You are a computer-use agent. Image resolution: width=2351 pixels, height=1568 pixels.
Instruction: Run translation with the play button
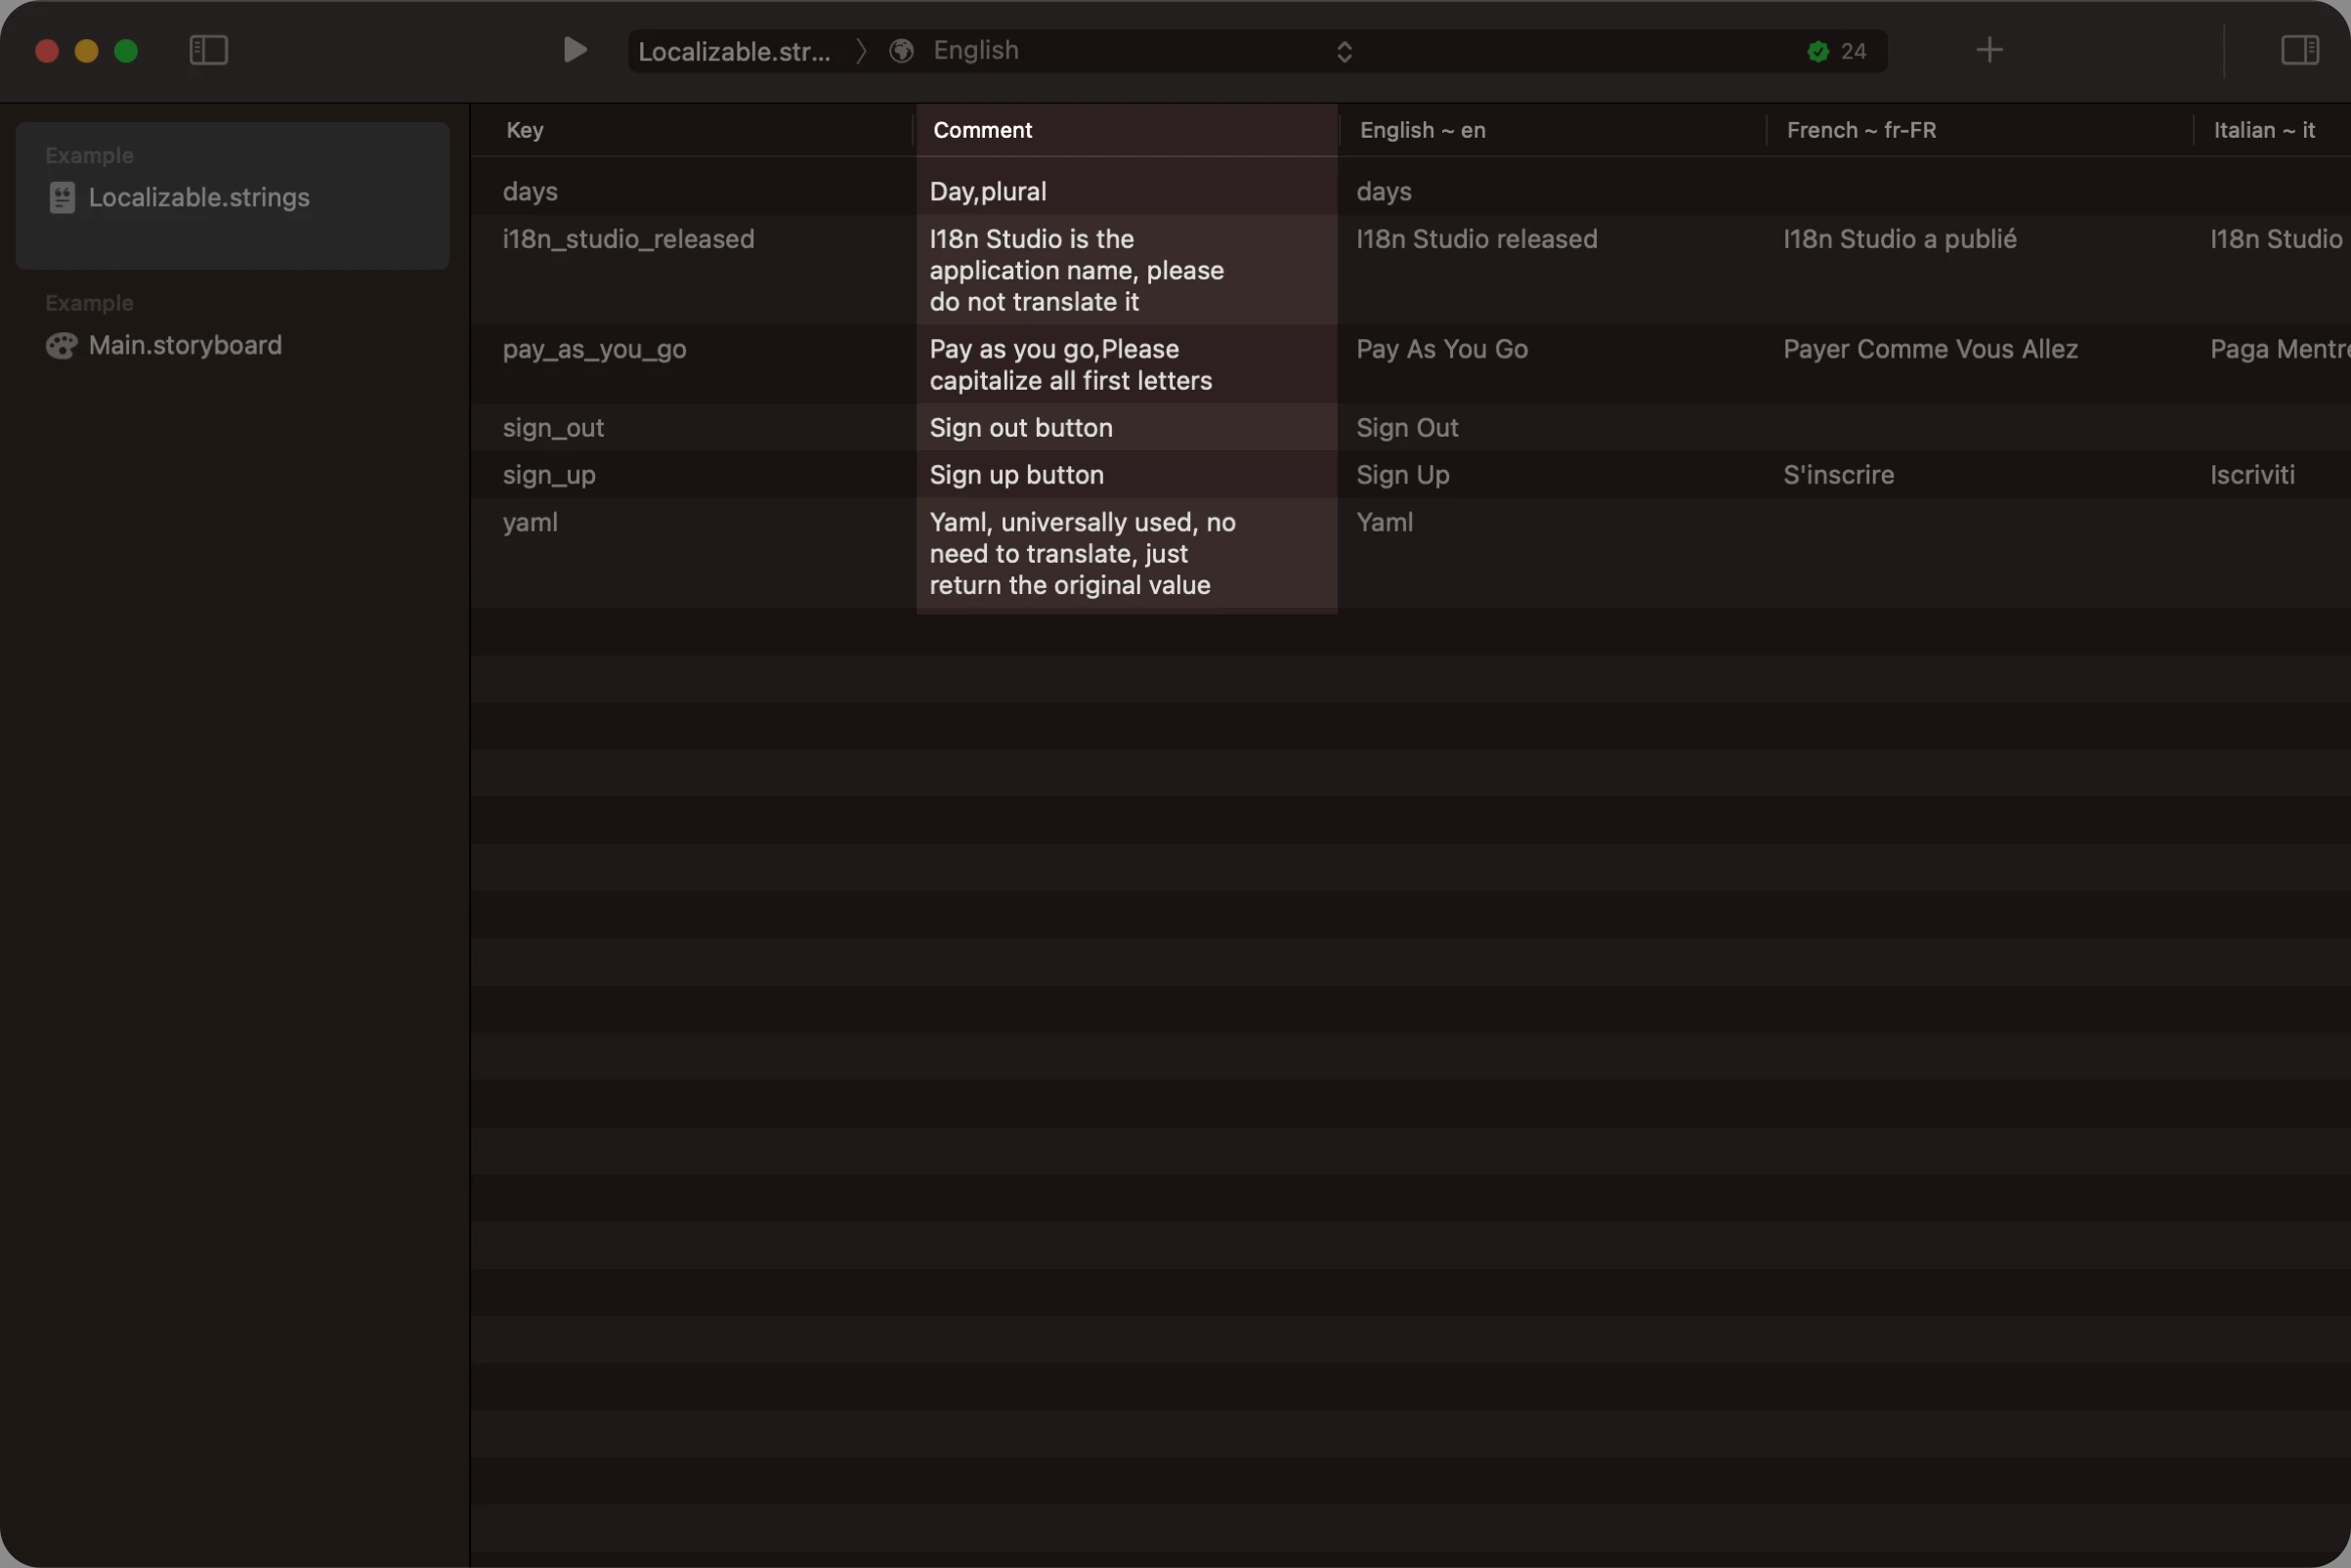click(574, 50)
